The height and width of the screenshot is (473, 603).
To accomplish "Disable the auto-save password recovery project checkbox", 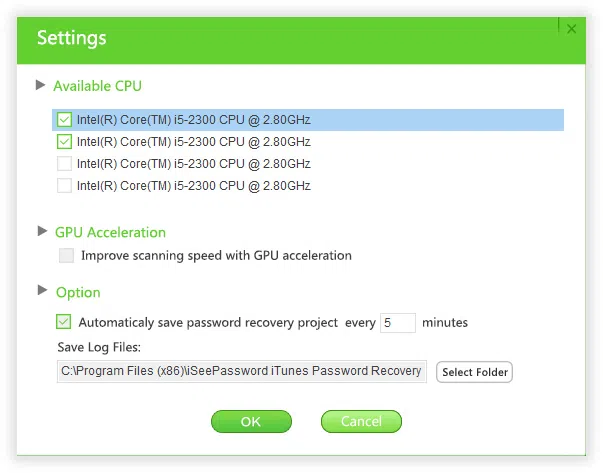I will (x=65, y=322).
